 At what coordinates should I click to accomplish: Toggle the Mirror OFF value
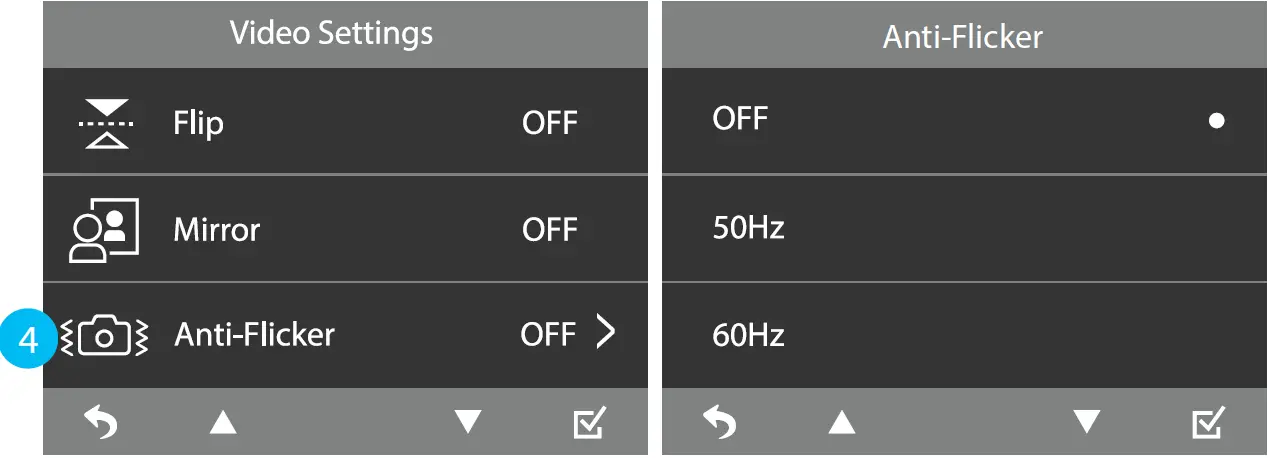point(550,230)
